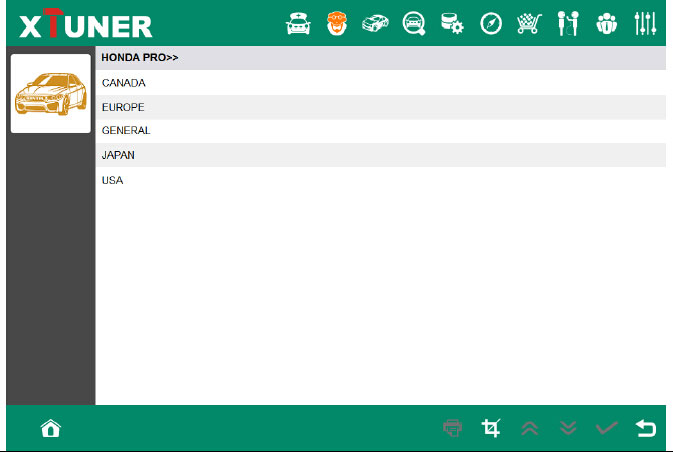Screen dimensions: 673x452
Task: Click the print icon in bottom bar
Action: [452, 428]
